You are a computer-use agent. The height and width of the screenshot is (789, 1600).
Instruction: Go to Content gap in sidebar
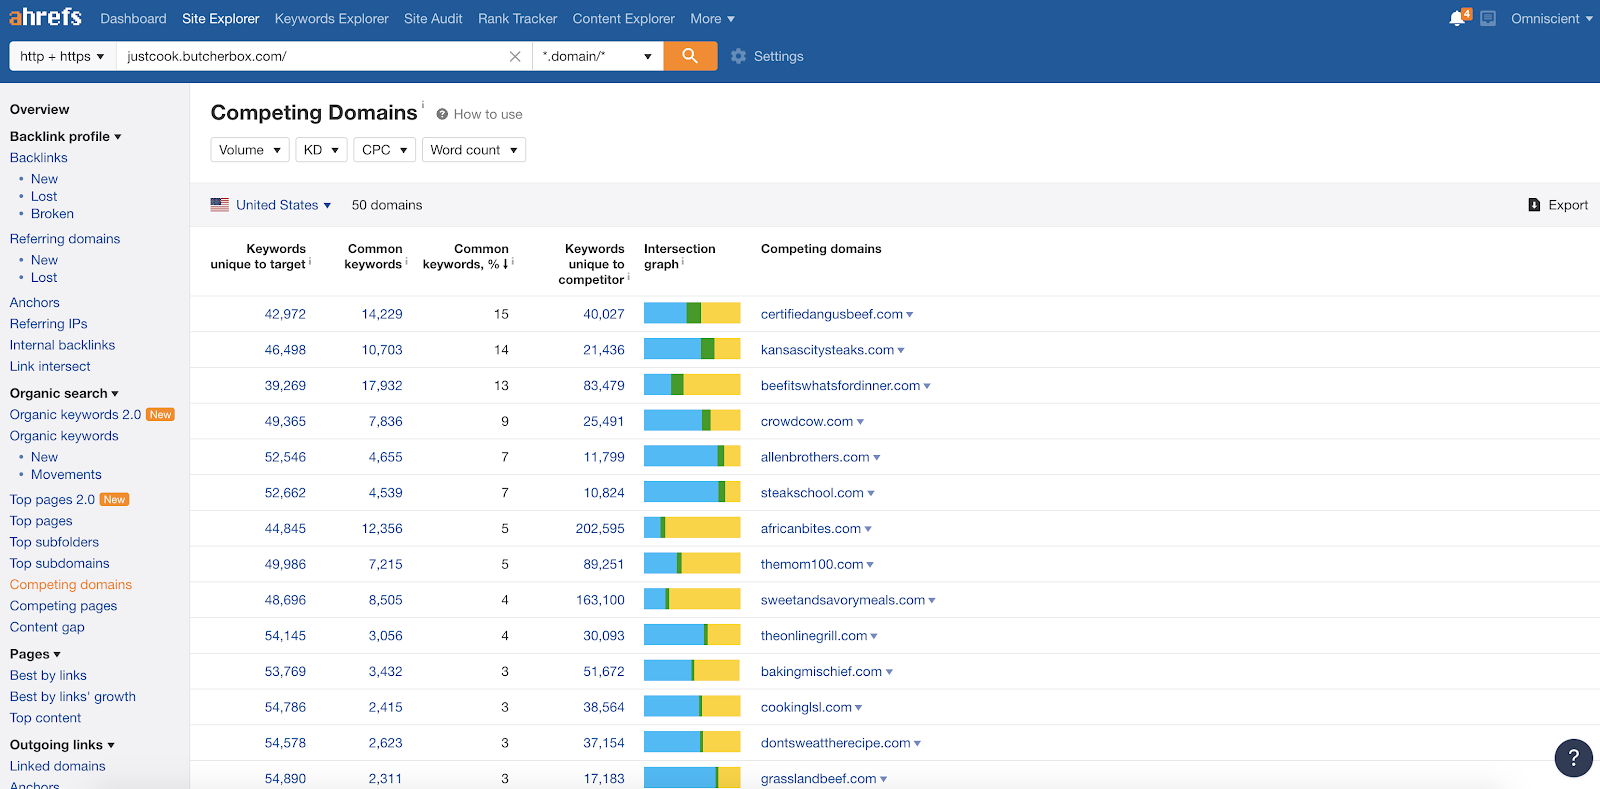coord(47,627)
